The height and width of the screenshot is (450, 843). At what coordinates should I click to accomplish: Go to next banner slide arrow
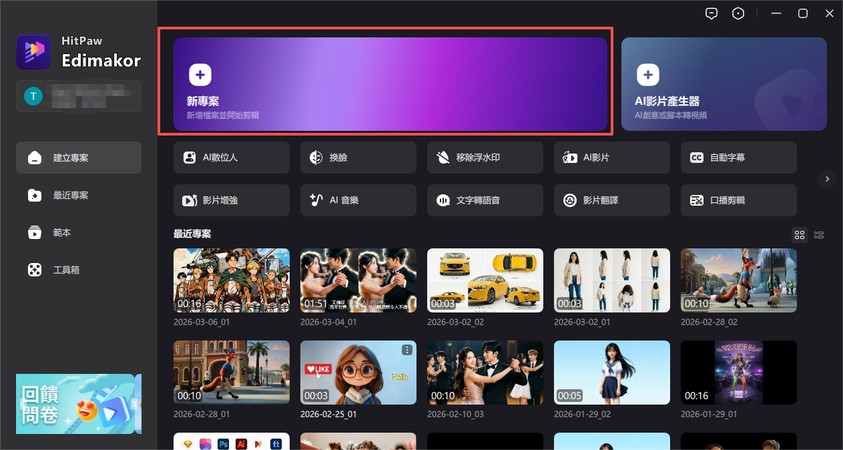point(134,404)
